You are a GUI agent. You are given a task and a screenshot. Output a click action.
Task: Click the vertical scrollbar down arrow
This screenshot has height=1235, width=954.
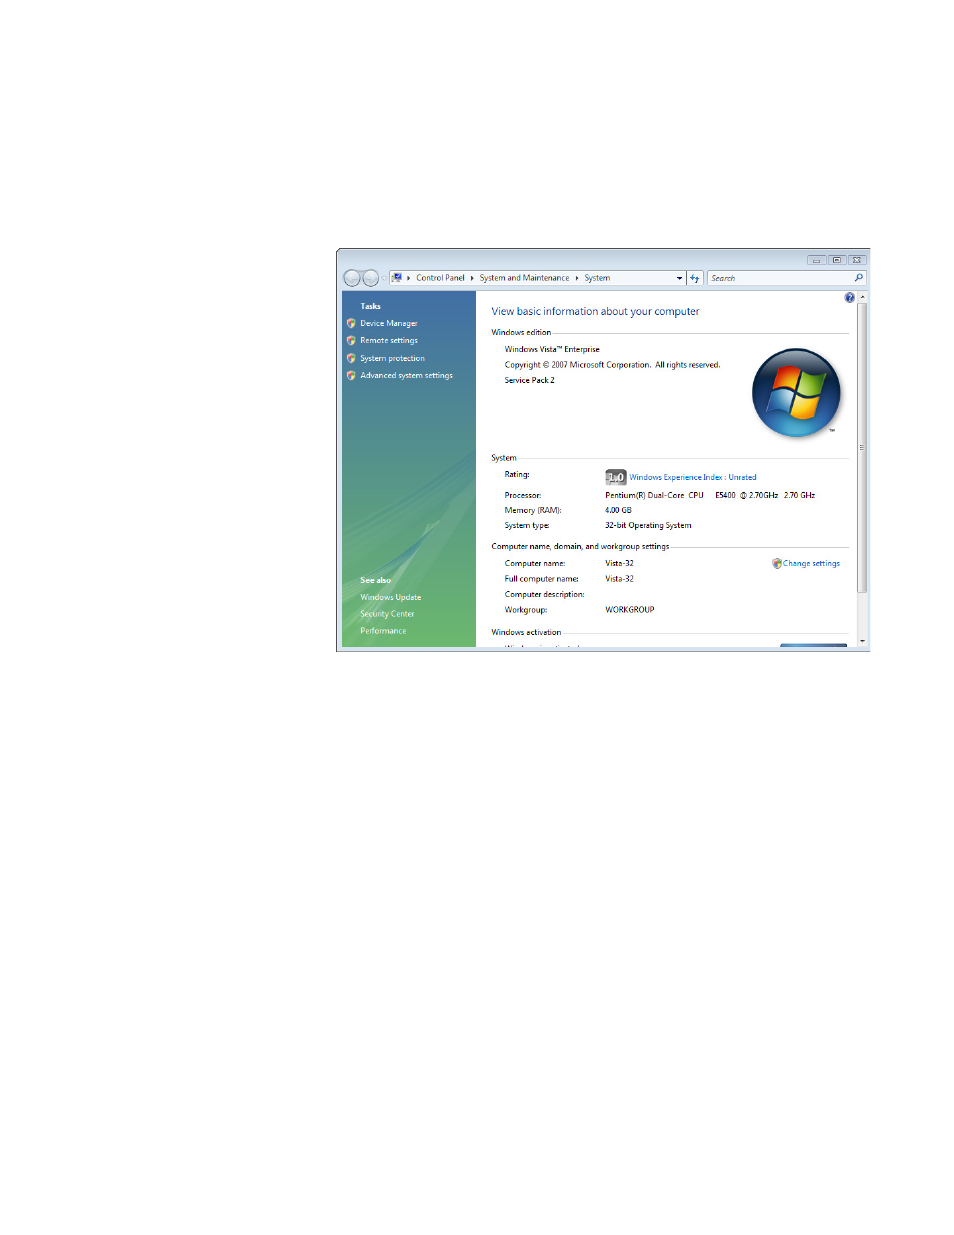(x=862, y=640)
